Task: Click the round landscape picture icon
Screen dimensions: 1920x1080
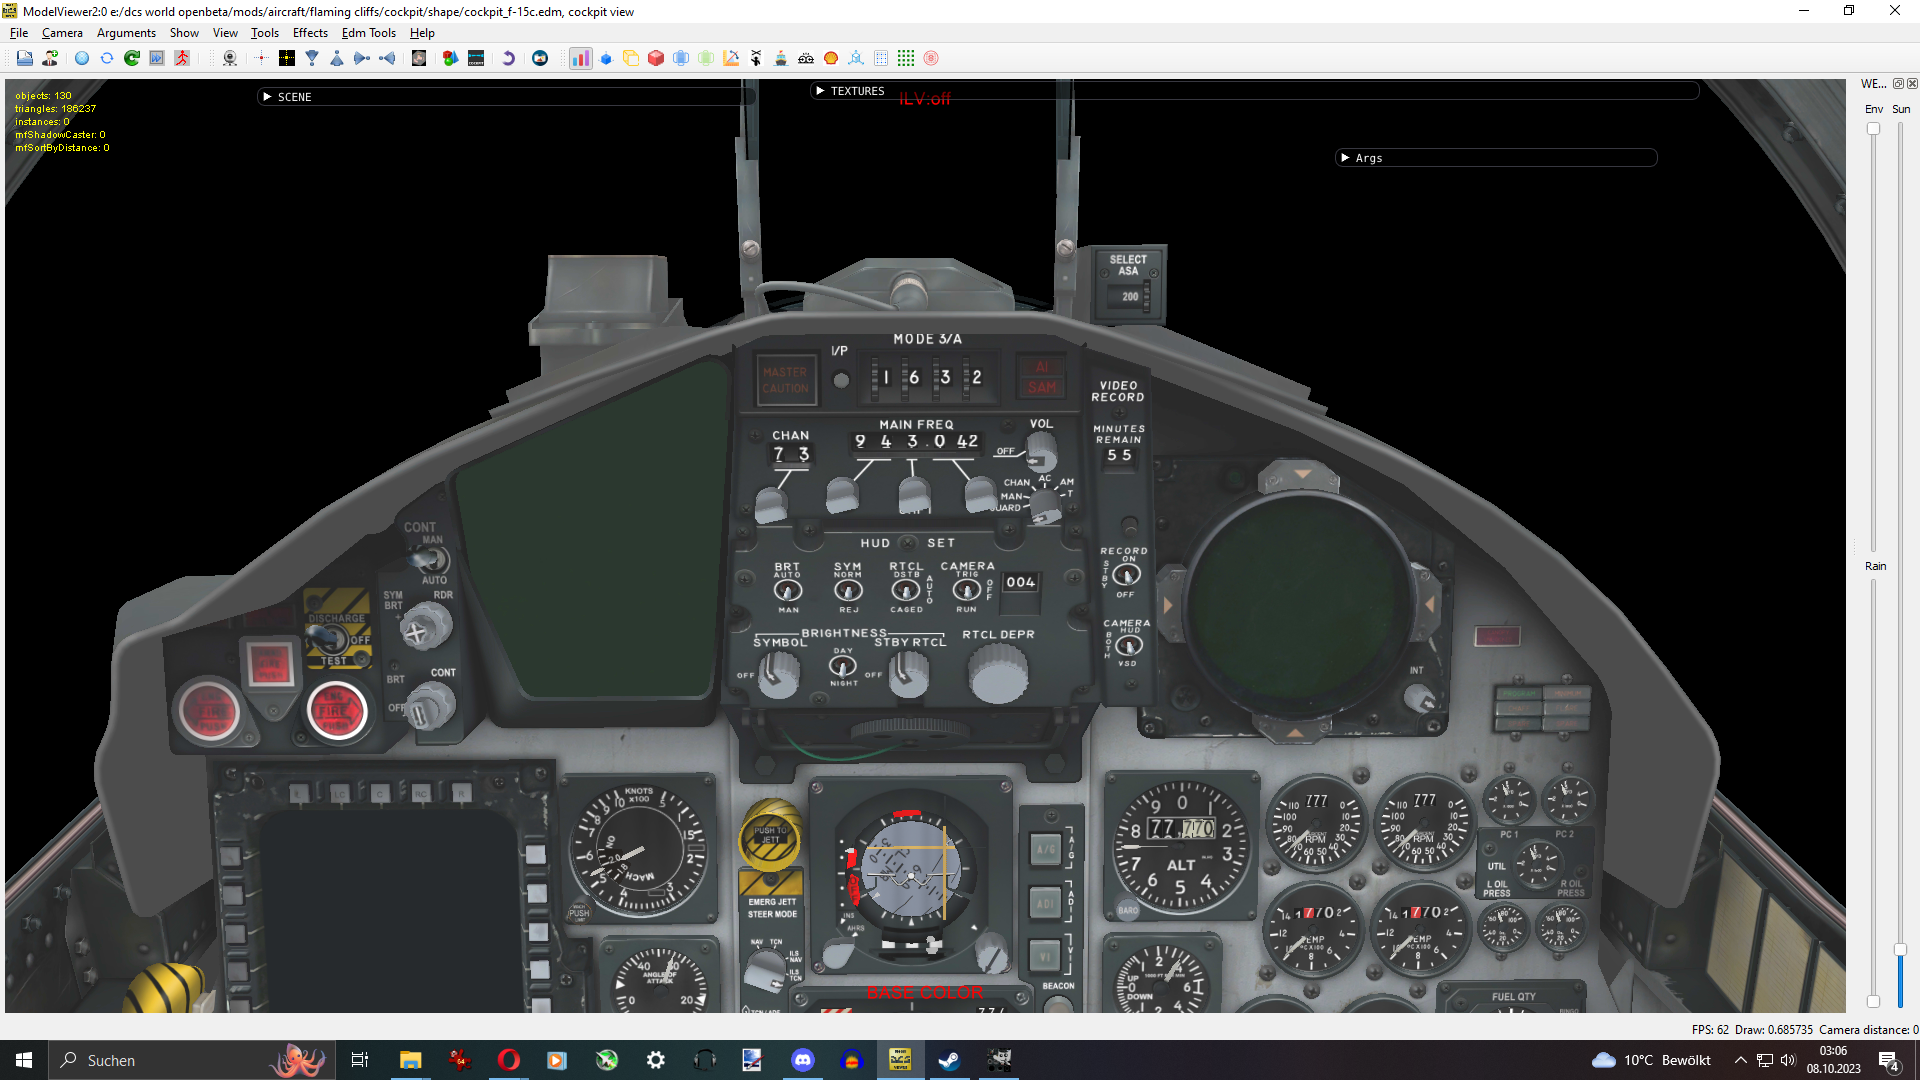Action: pyautogui.click(x=540, y=58)
